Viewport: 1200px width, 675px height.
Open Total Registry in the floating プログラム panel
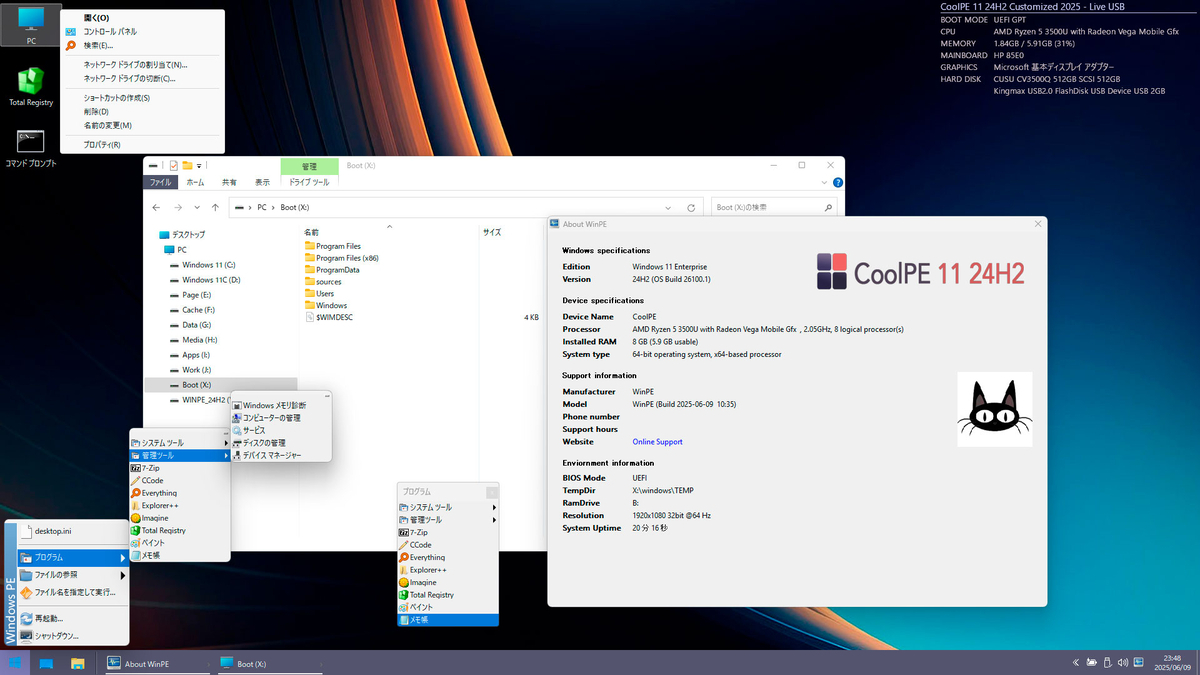pyautogui.click(x=448, y=595)
